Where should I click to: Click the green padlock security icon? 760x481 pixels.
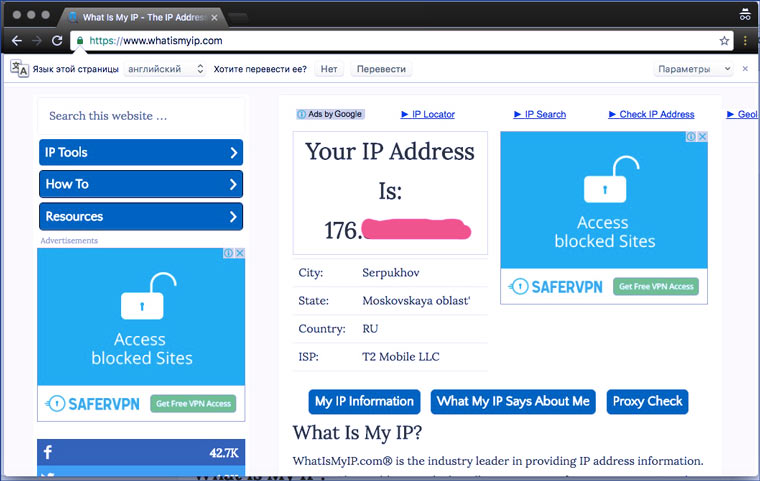tap(80, 41)
